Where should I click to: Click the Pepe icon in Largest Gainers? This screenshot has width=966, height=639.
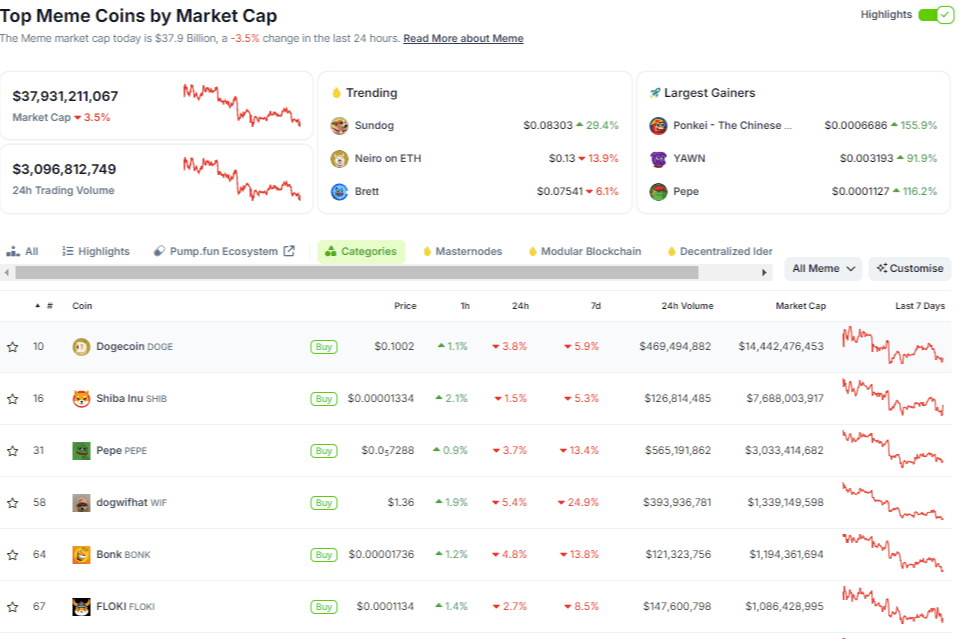point(658,192)
